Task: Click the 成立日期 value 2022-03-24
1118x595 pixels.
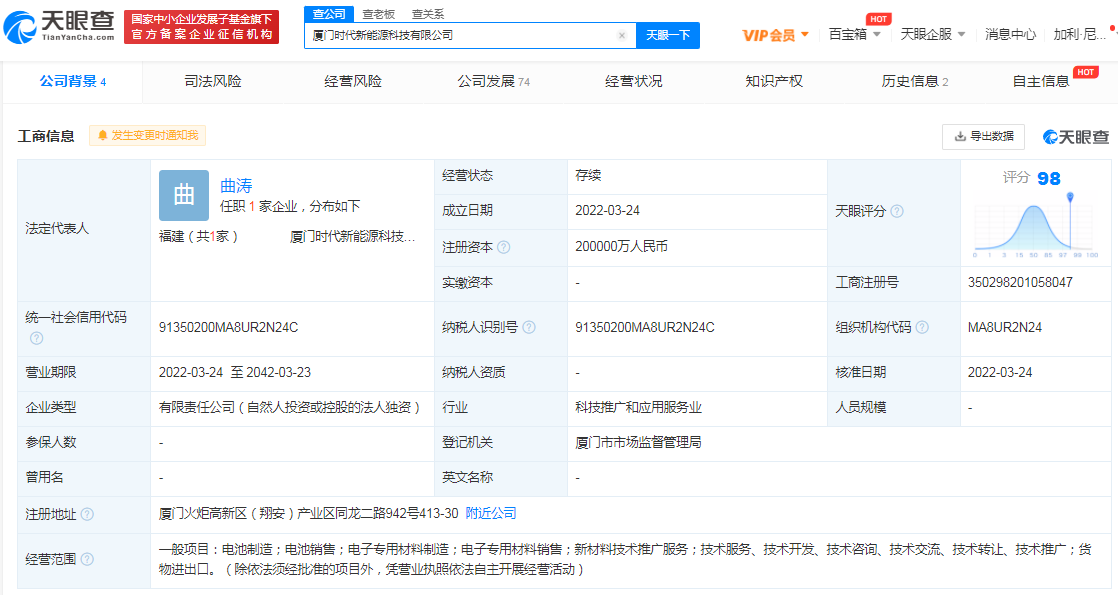Action: tap(607, 210)
